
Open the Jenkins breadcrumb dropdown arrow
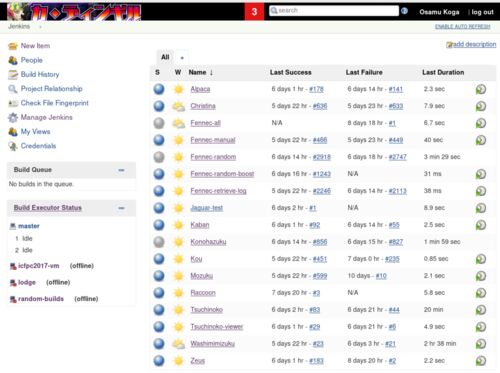[40, 27]
